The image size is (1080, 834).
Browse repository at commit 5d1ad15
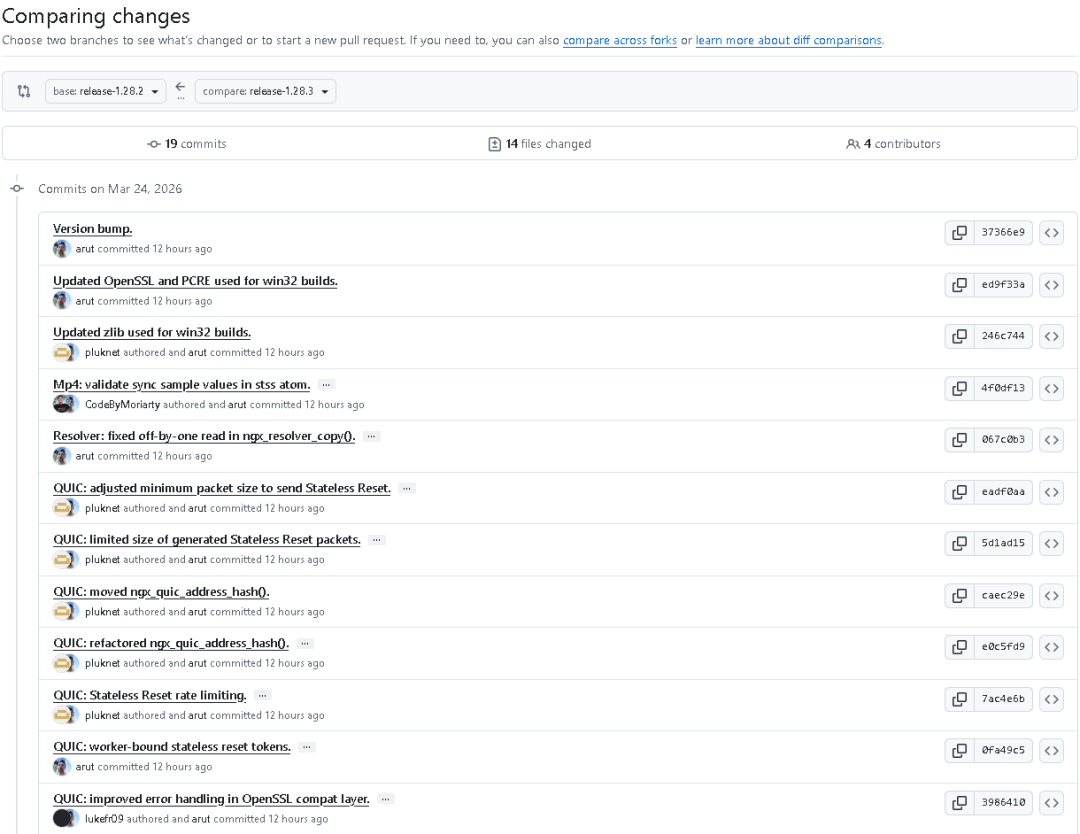(1051, 543)
